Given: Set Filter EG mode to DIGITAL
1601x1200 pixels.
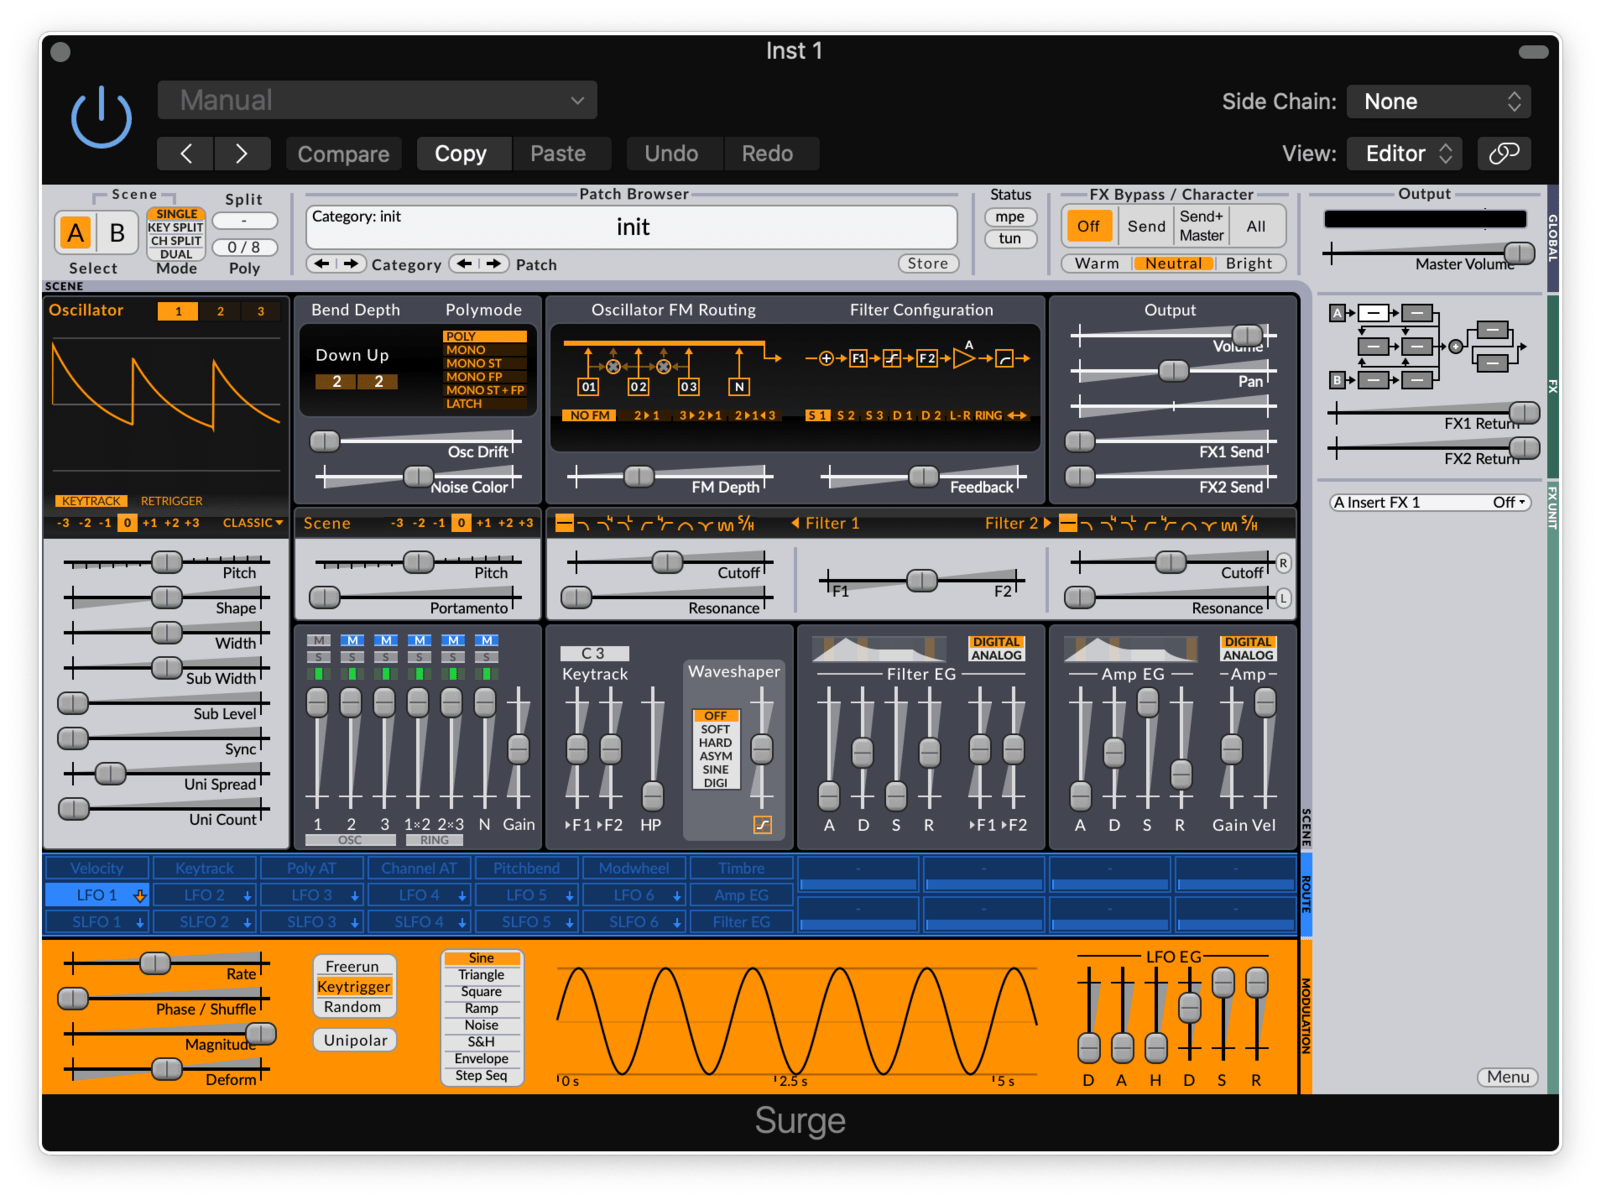Looking at the screenshot, I should coord(996,642).
